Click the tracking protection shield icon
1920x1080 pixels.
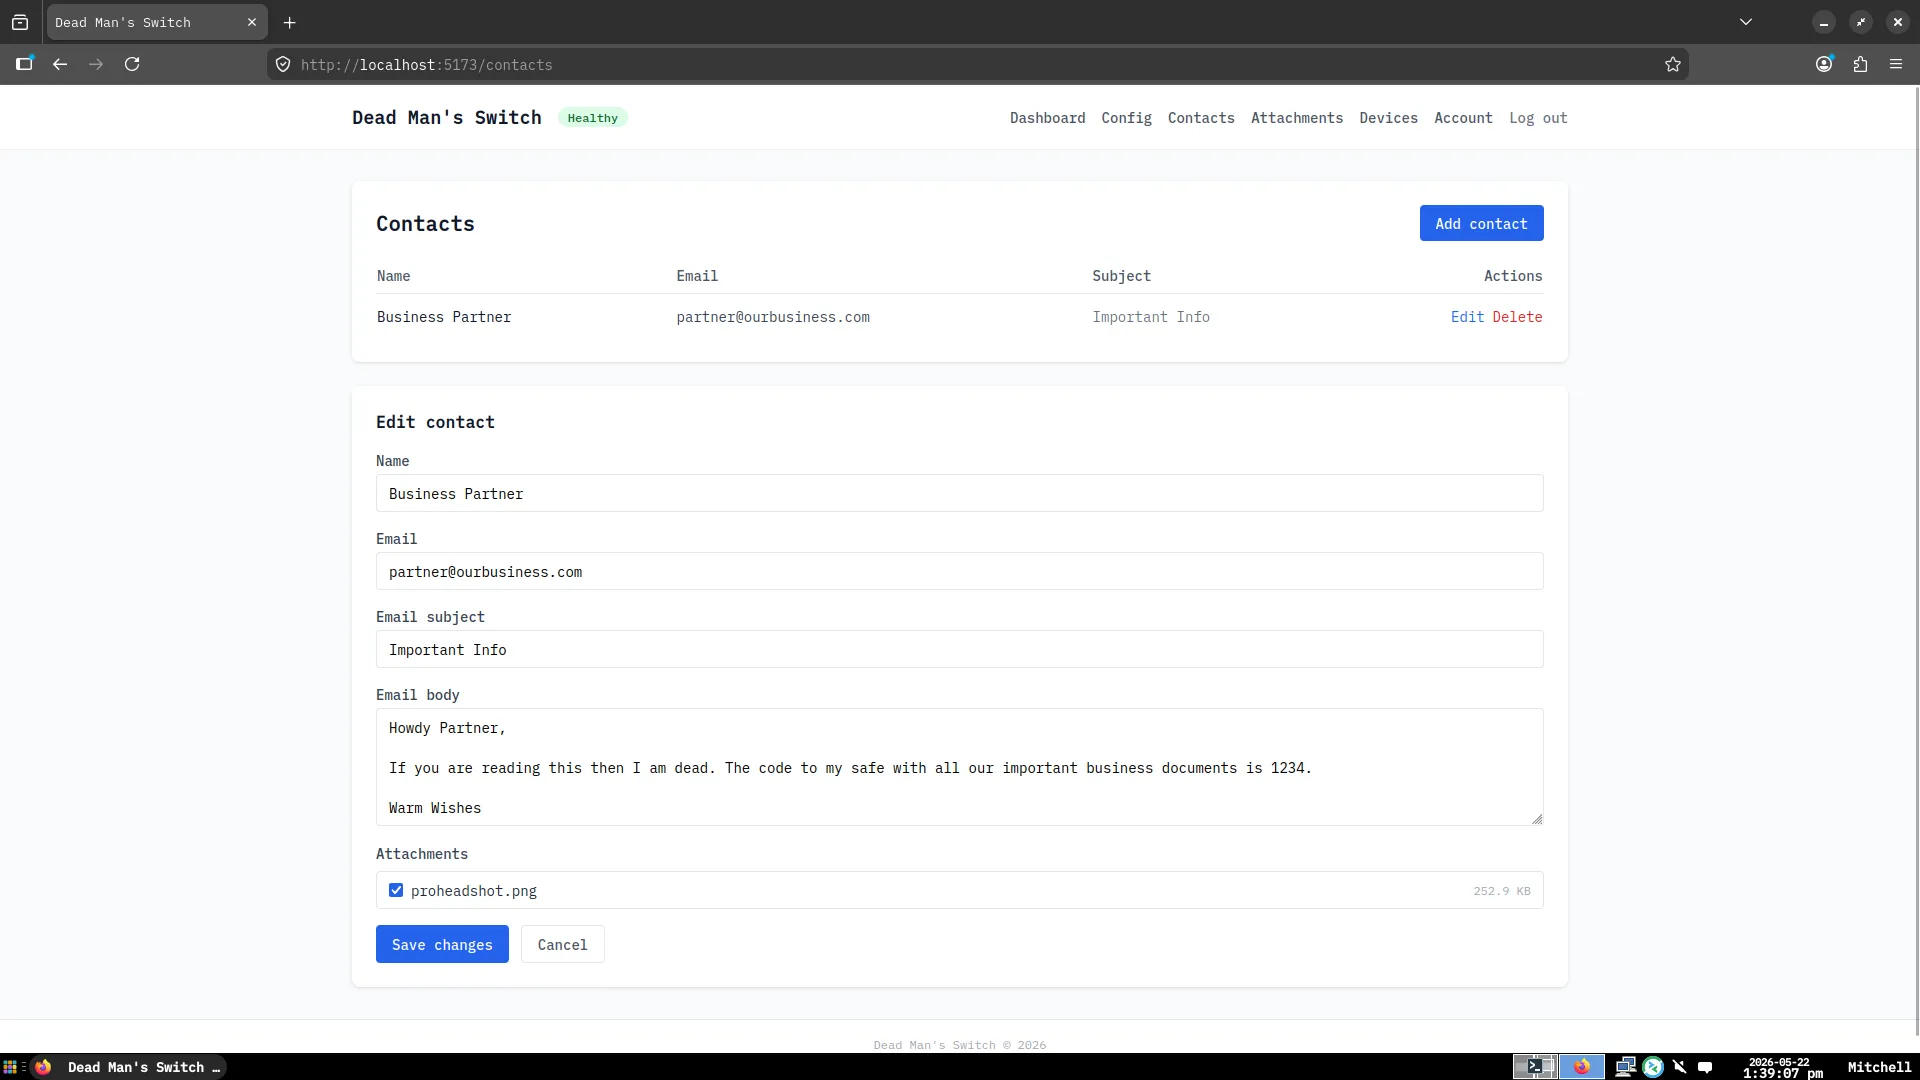tap(283, 64)
